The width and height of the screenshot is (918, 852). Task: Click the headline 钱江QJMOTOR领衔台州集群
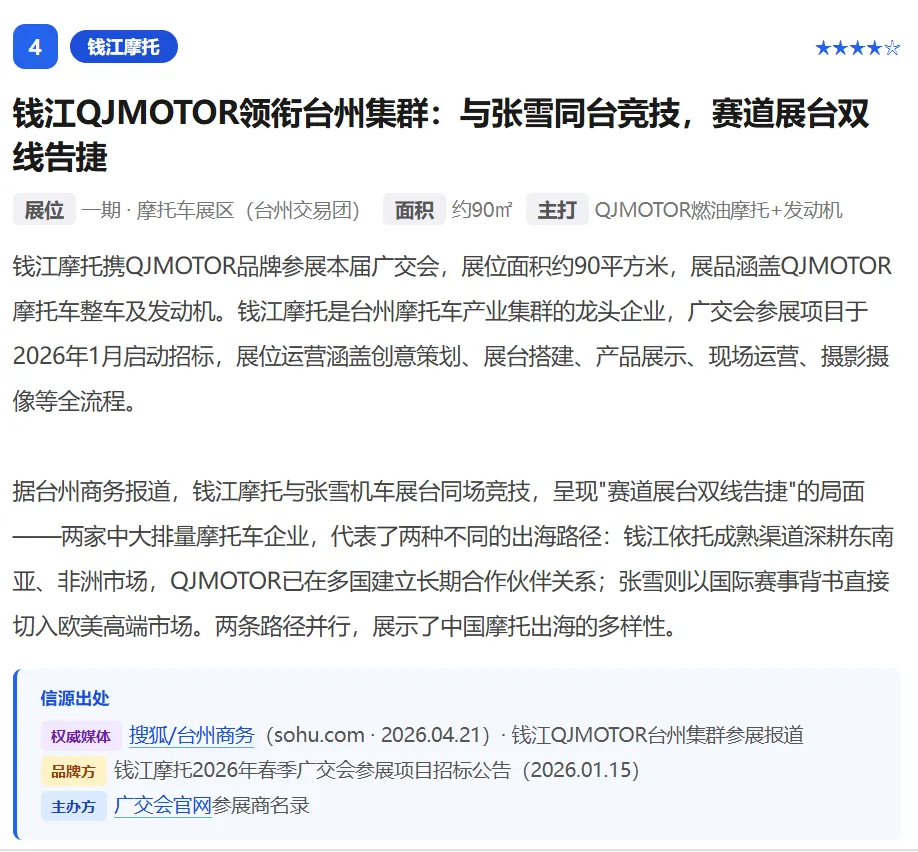tap(440, 135)
